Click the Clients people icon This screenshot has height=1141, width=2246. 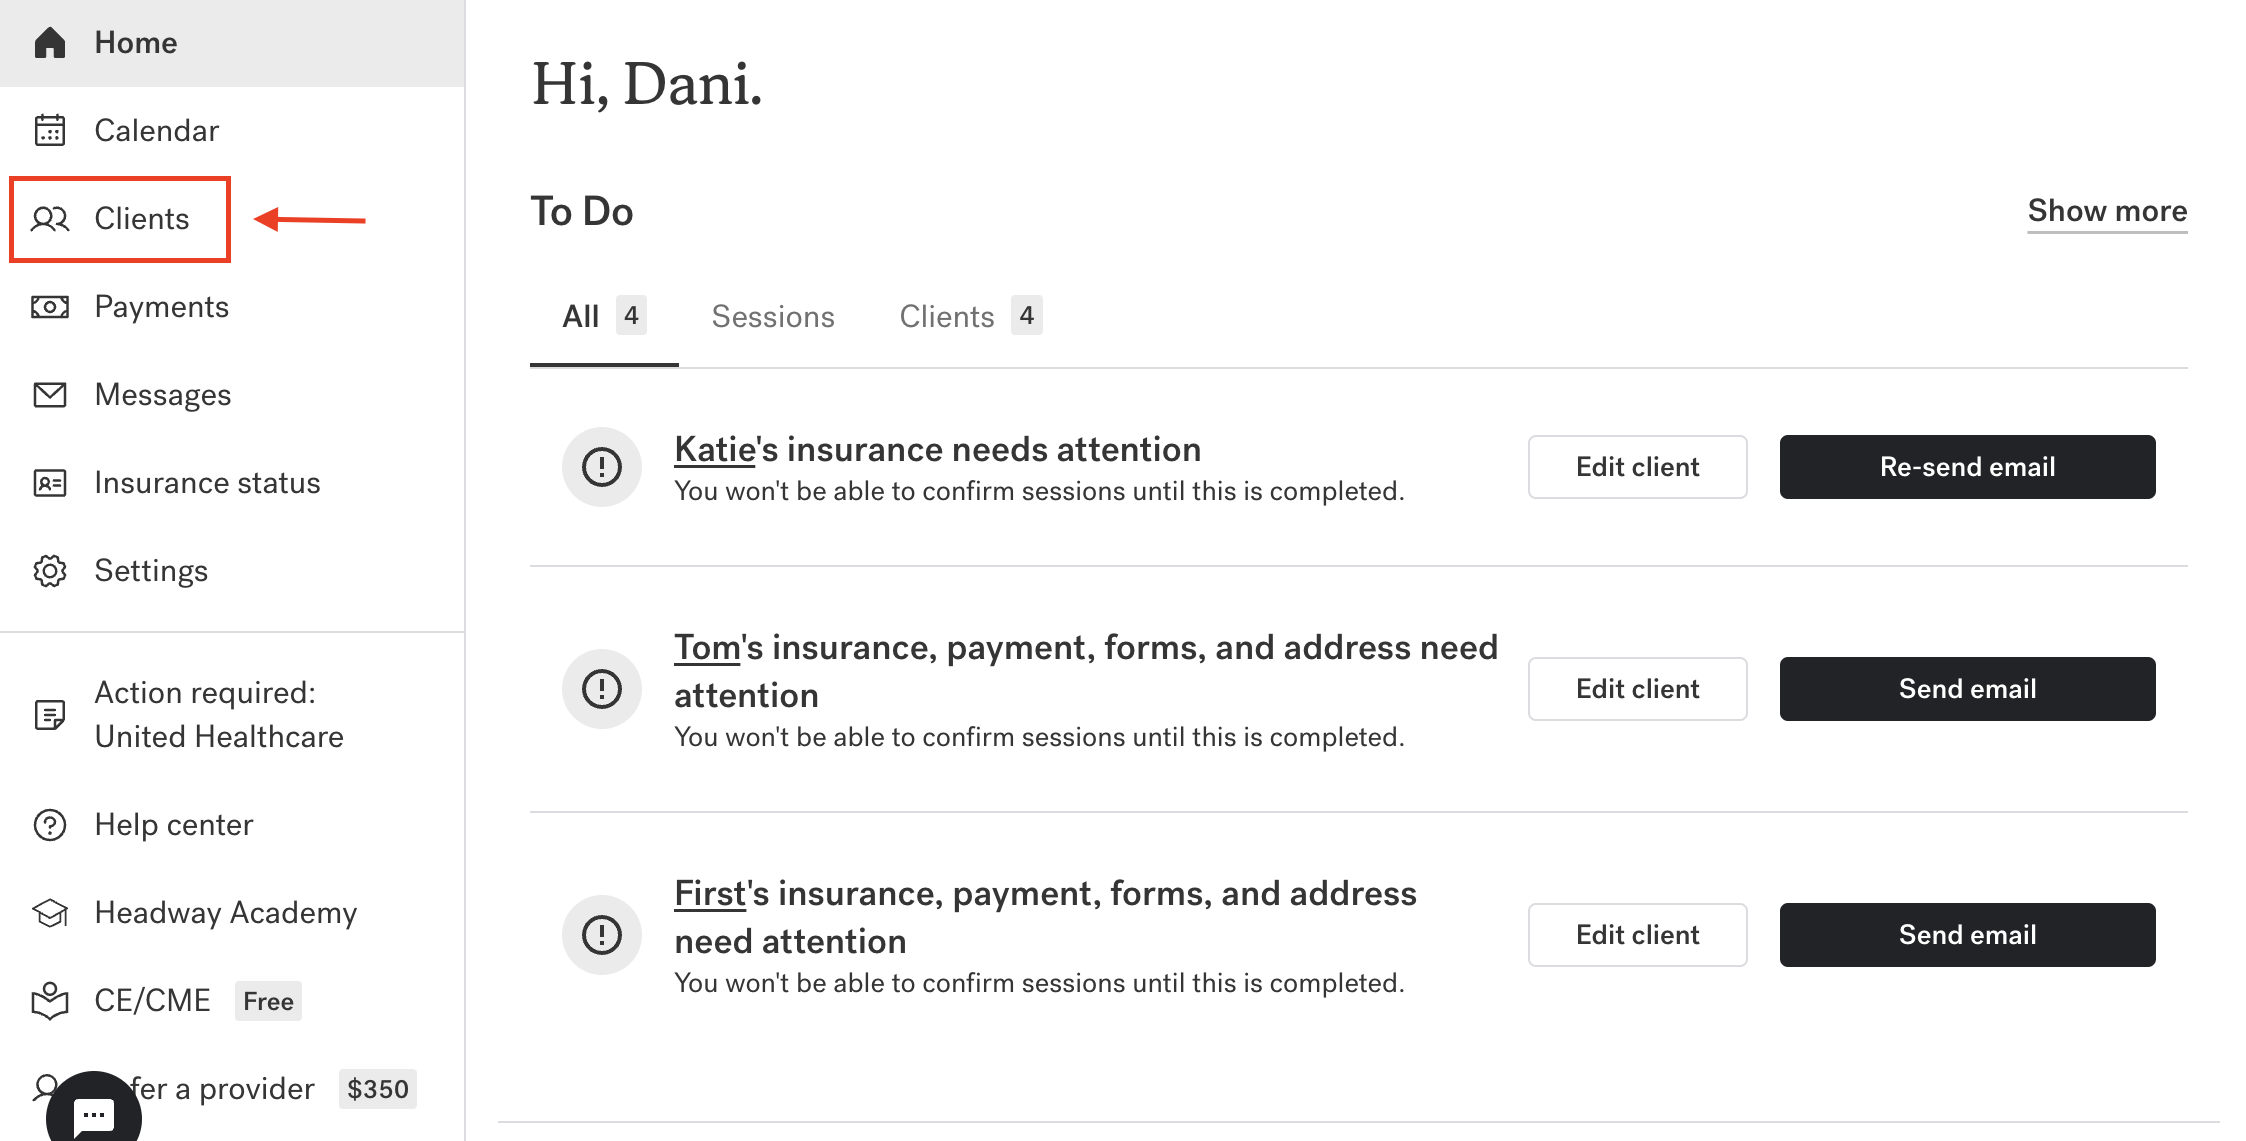pos(50,219)
